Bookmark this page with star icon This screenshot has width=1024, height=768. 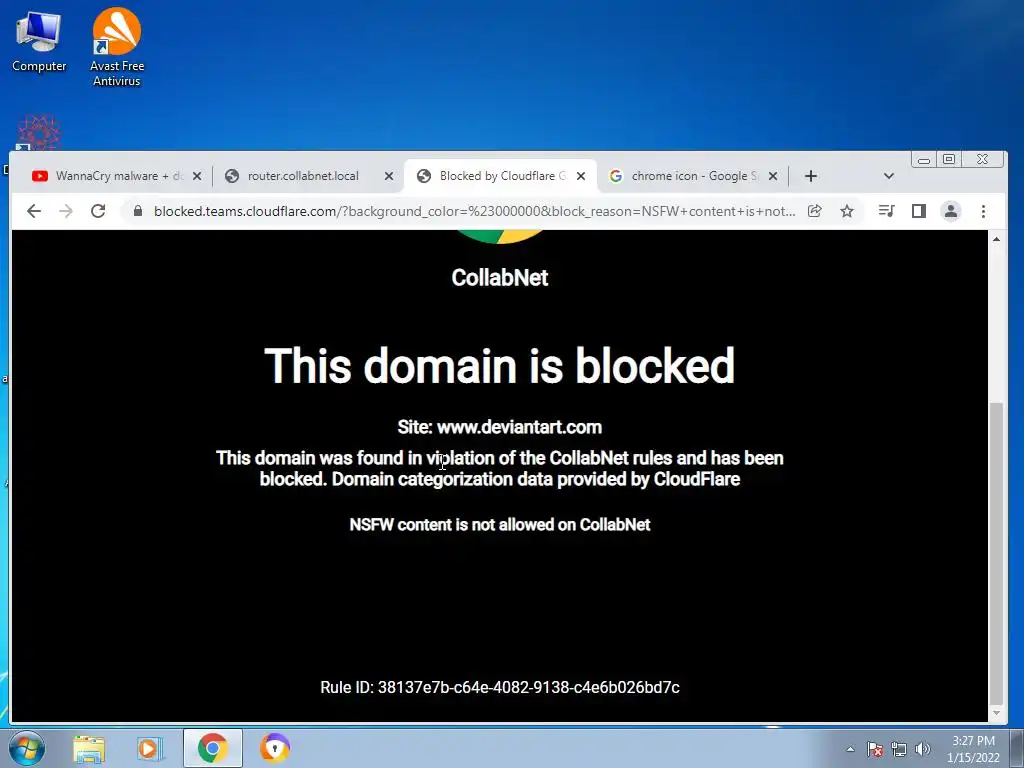pyautogui.click(x=847, y=211)
